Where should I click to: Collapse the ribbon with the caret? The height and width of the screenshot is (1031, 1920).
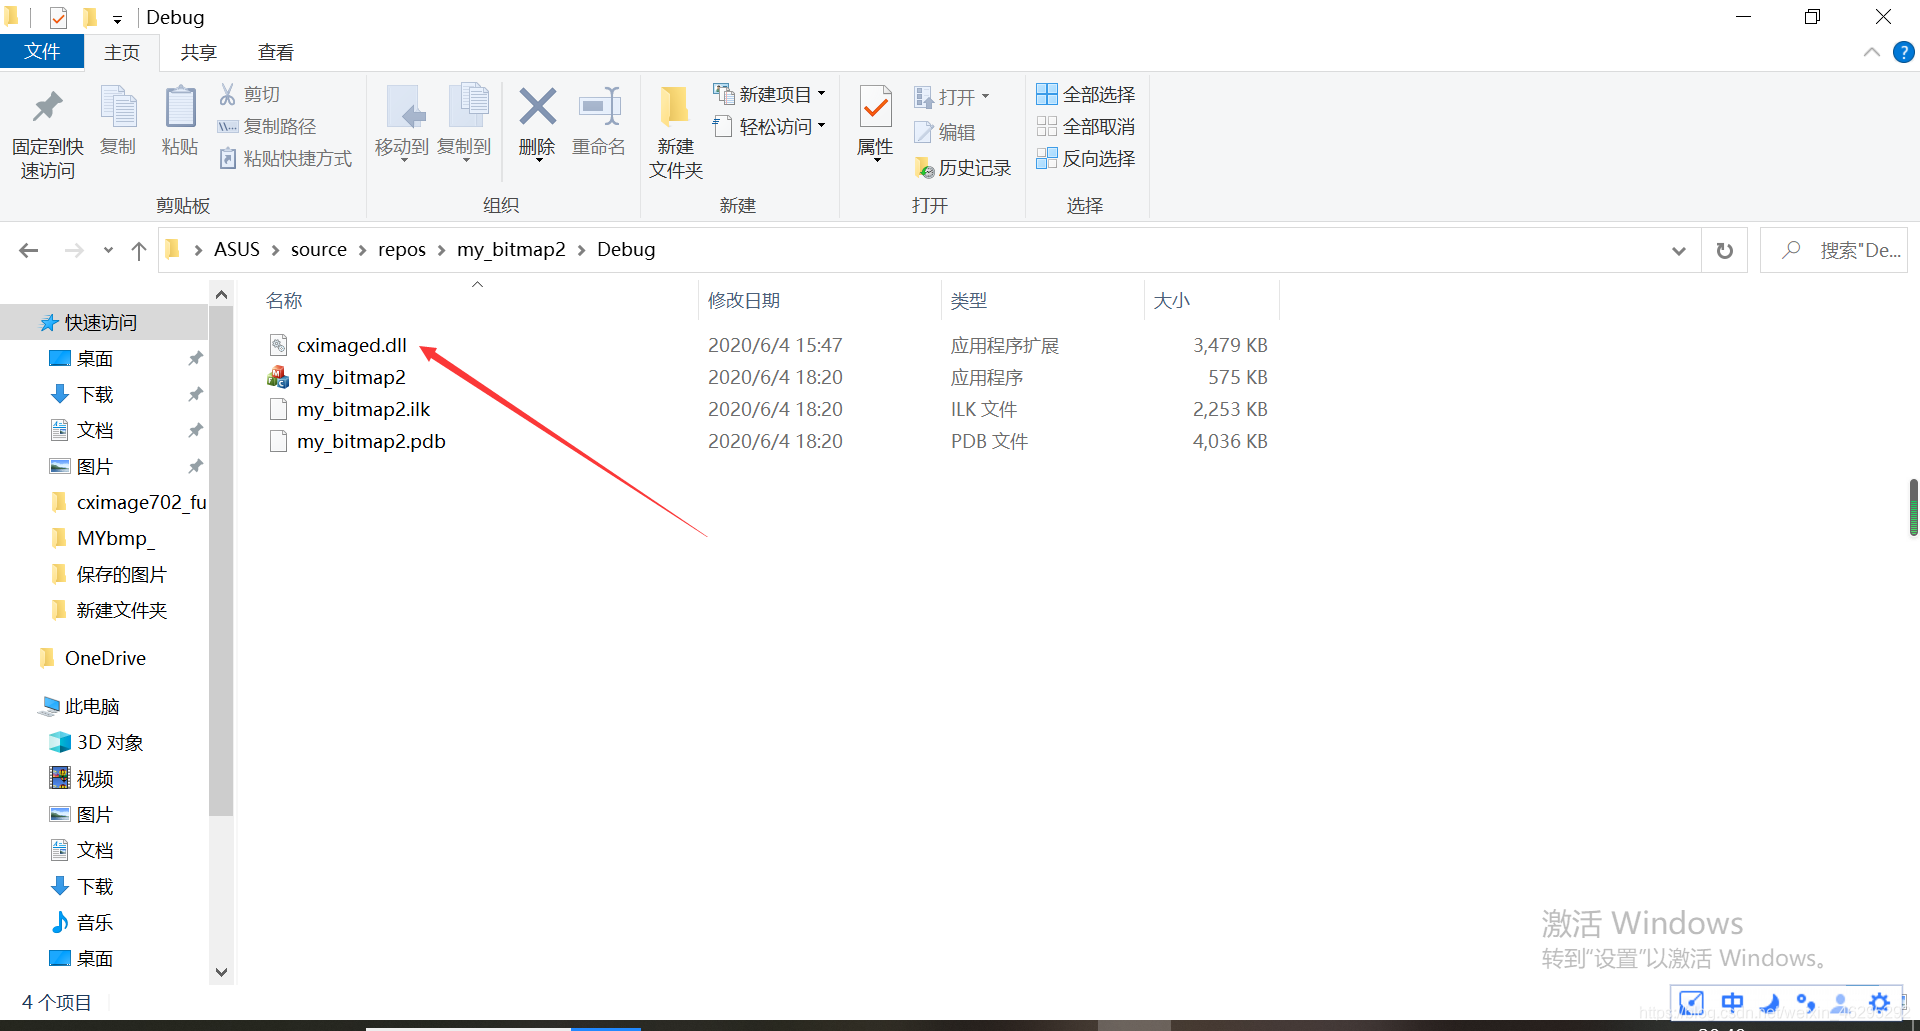point(1872,52)
